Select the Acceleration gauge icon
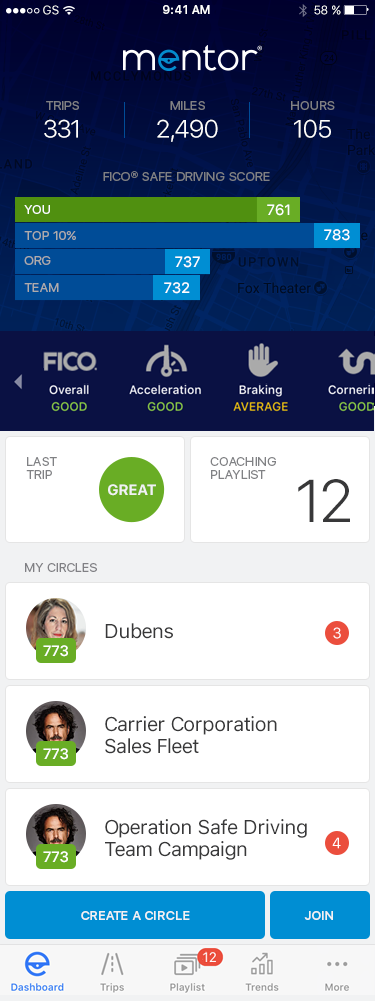The image size is (375, 1001). point(165,361)
